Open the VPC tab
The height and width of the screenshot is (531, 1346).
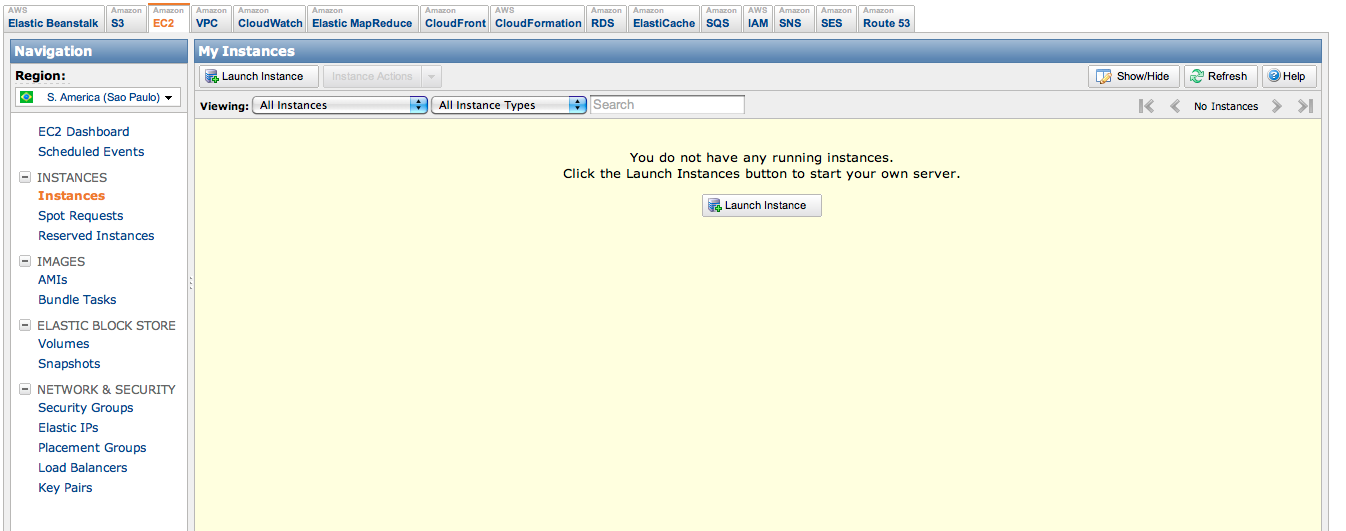coord(211,18)
